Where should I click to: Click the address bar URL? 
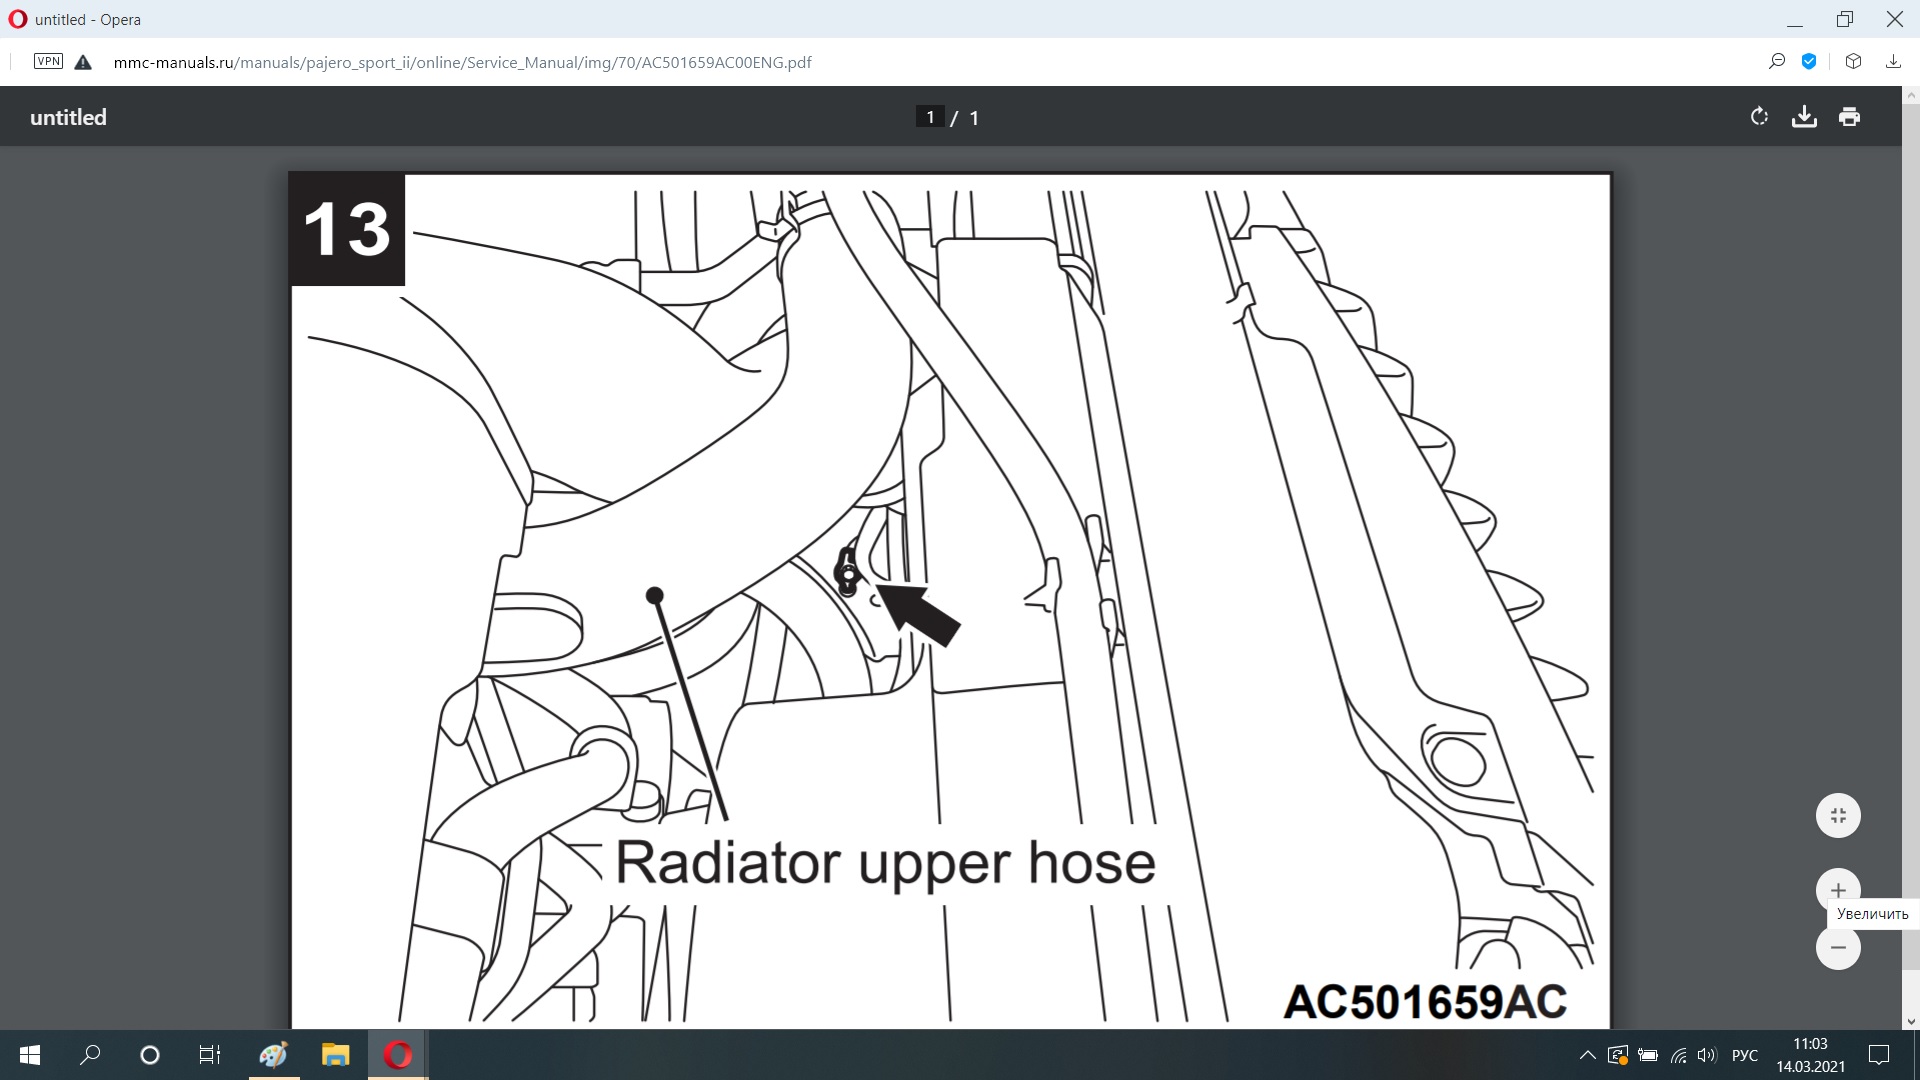point(462,62)
